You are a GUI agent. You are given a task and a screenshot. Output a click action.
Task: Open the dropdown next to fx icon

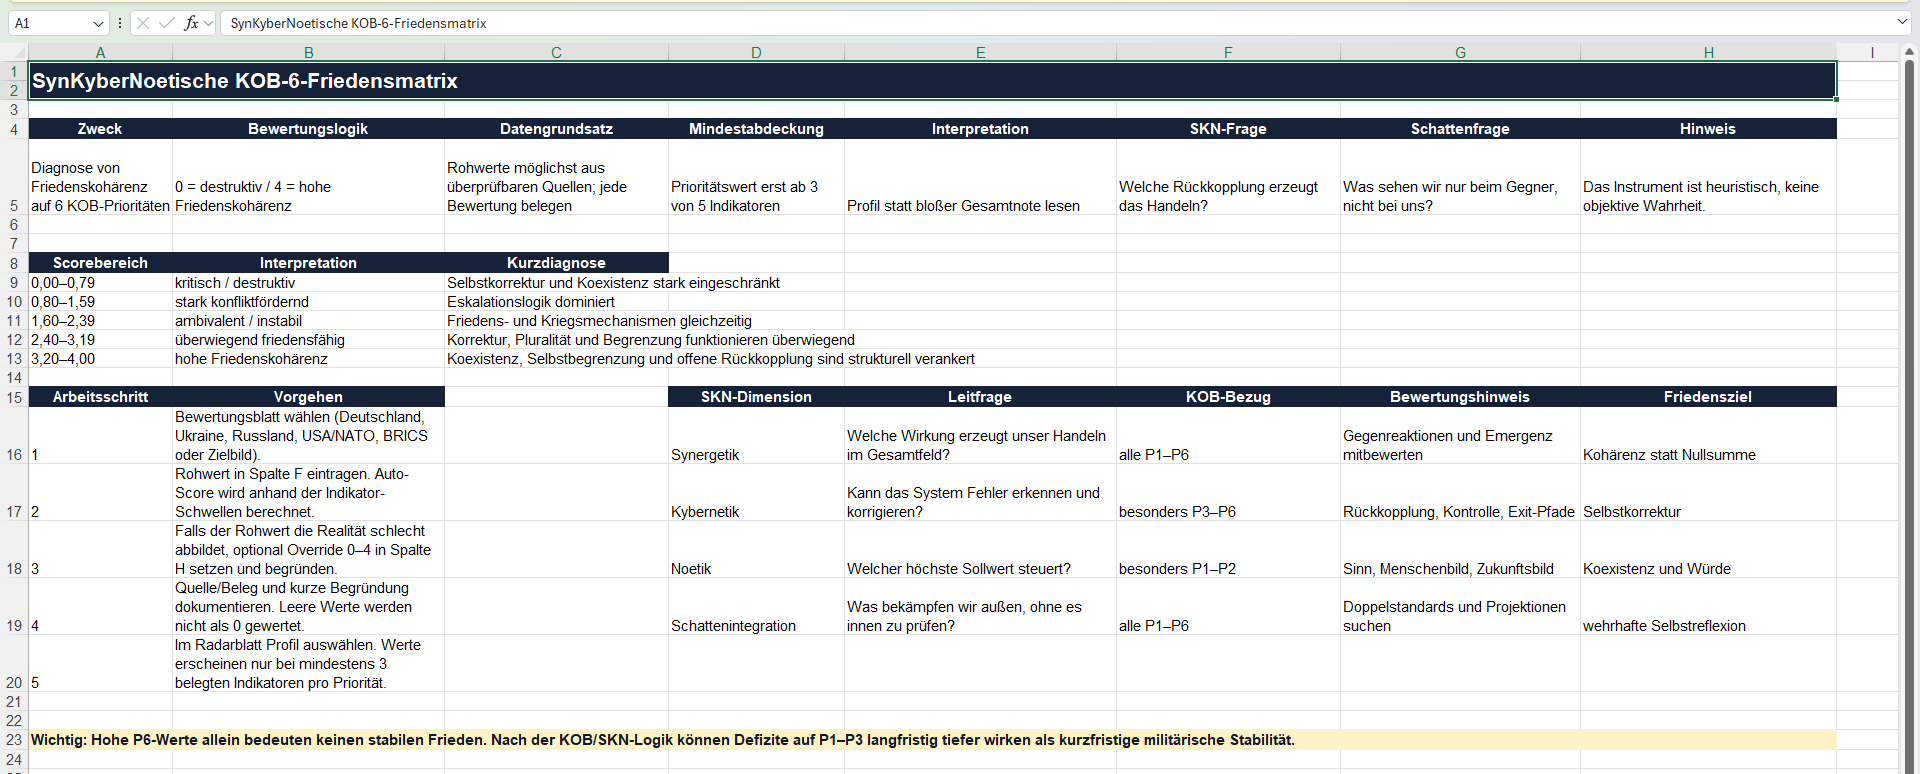click(x=208, y=23)
